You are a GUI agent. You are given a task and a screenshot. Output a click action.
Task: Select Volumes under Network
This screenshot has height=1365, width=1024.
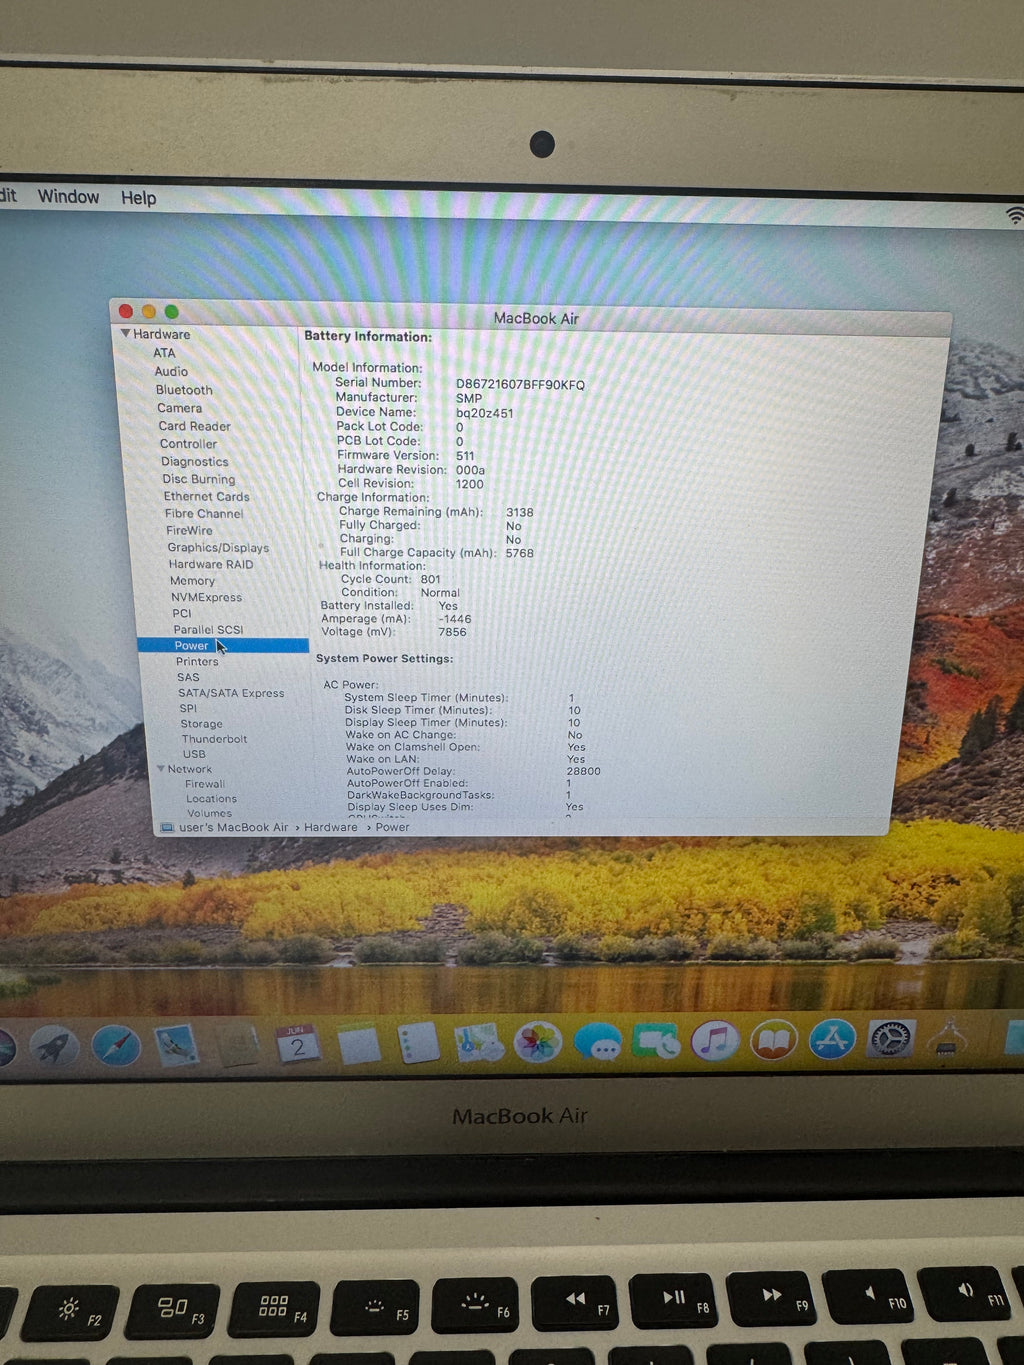(x=209, y=813)
